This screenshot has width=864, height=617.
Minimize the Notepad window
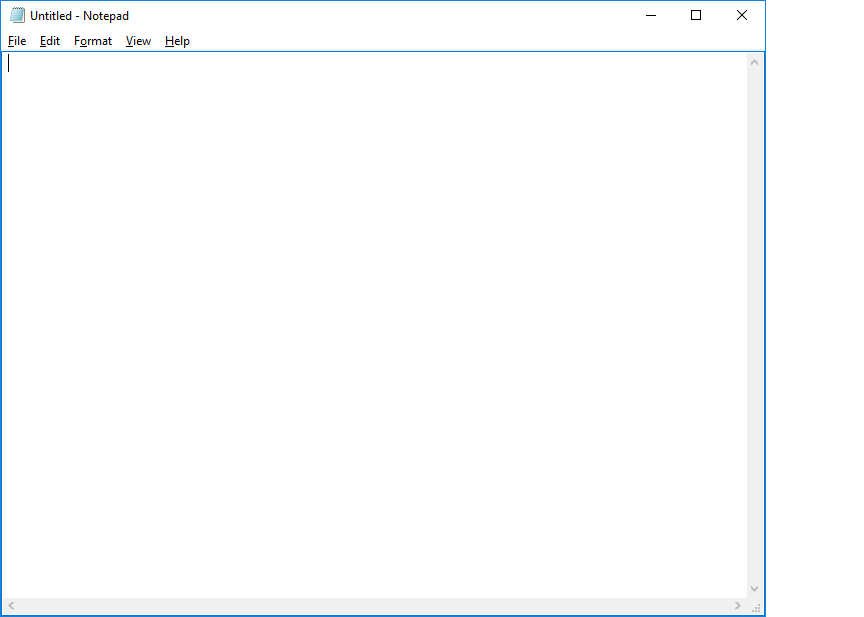pyautogui.click(x=651, y=15)
